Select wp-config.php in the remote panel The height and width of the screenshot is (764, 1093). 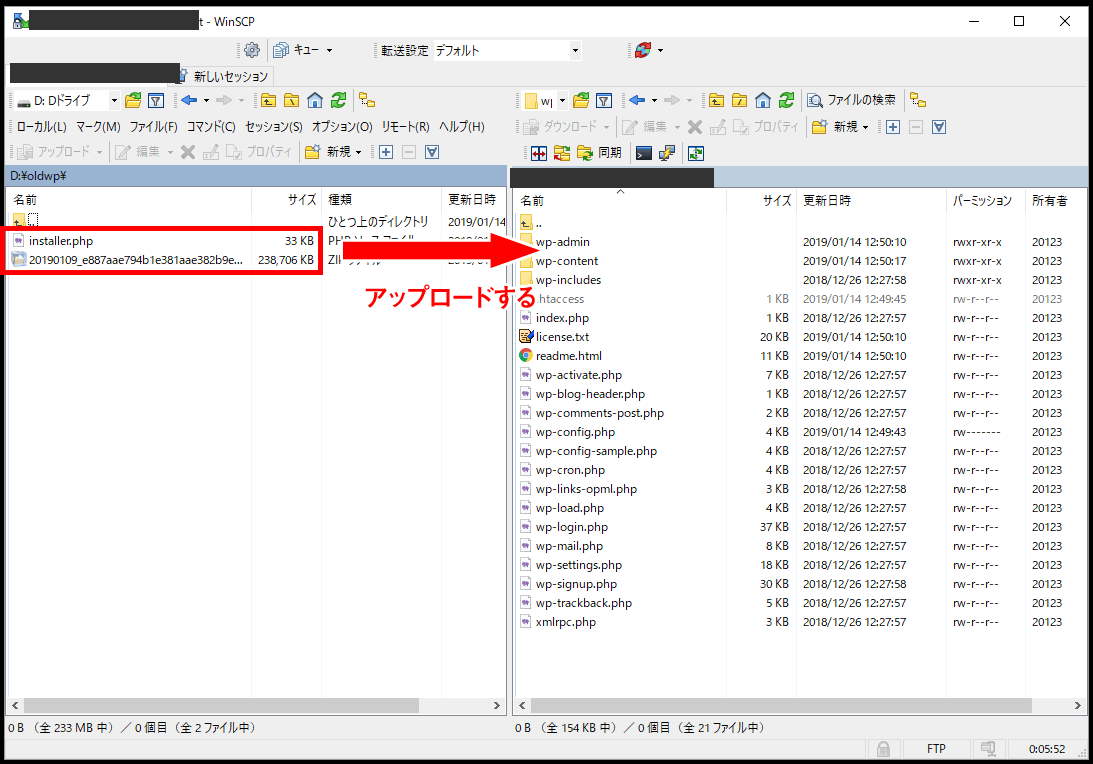click(575, 432)
